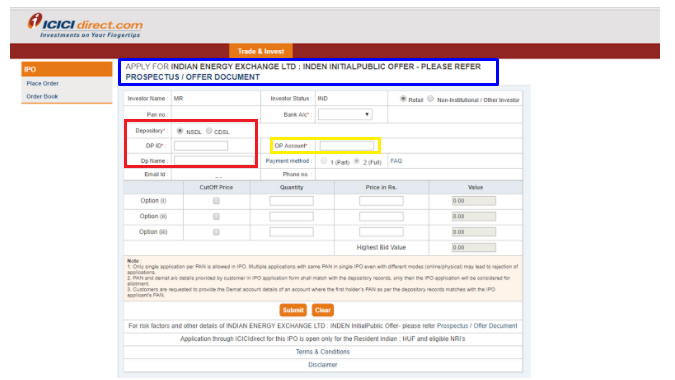675x380 pixels.
Task: Click Price in Rs. field for Option (i)
Action: [381, 201]
